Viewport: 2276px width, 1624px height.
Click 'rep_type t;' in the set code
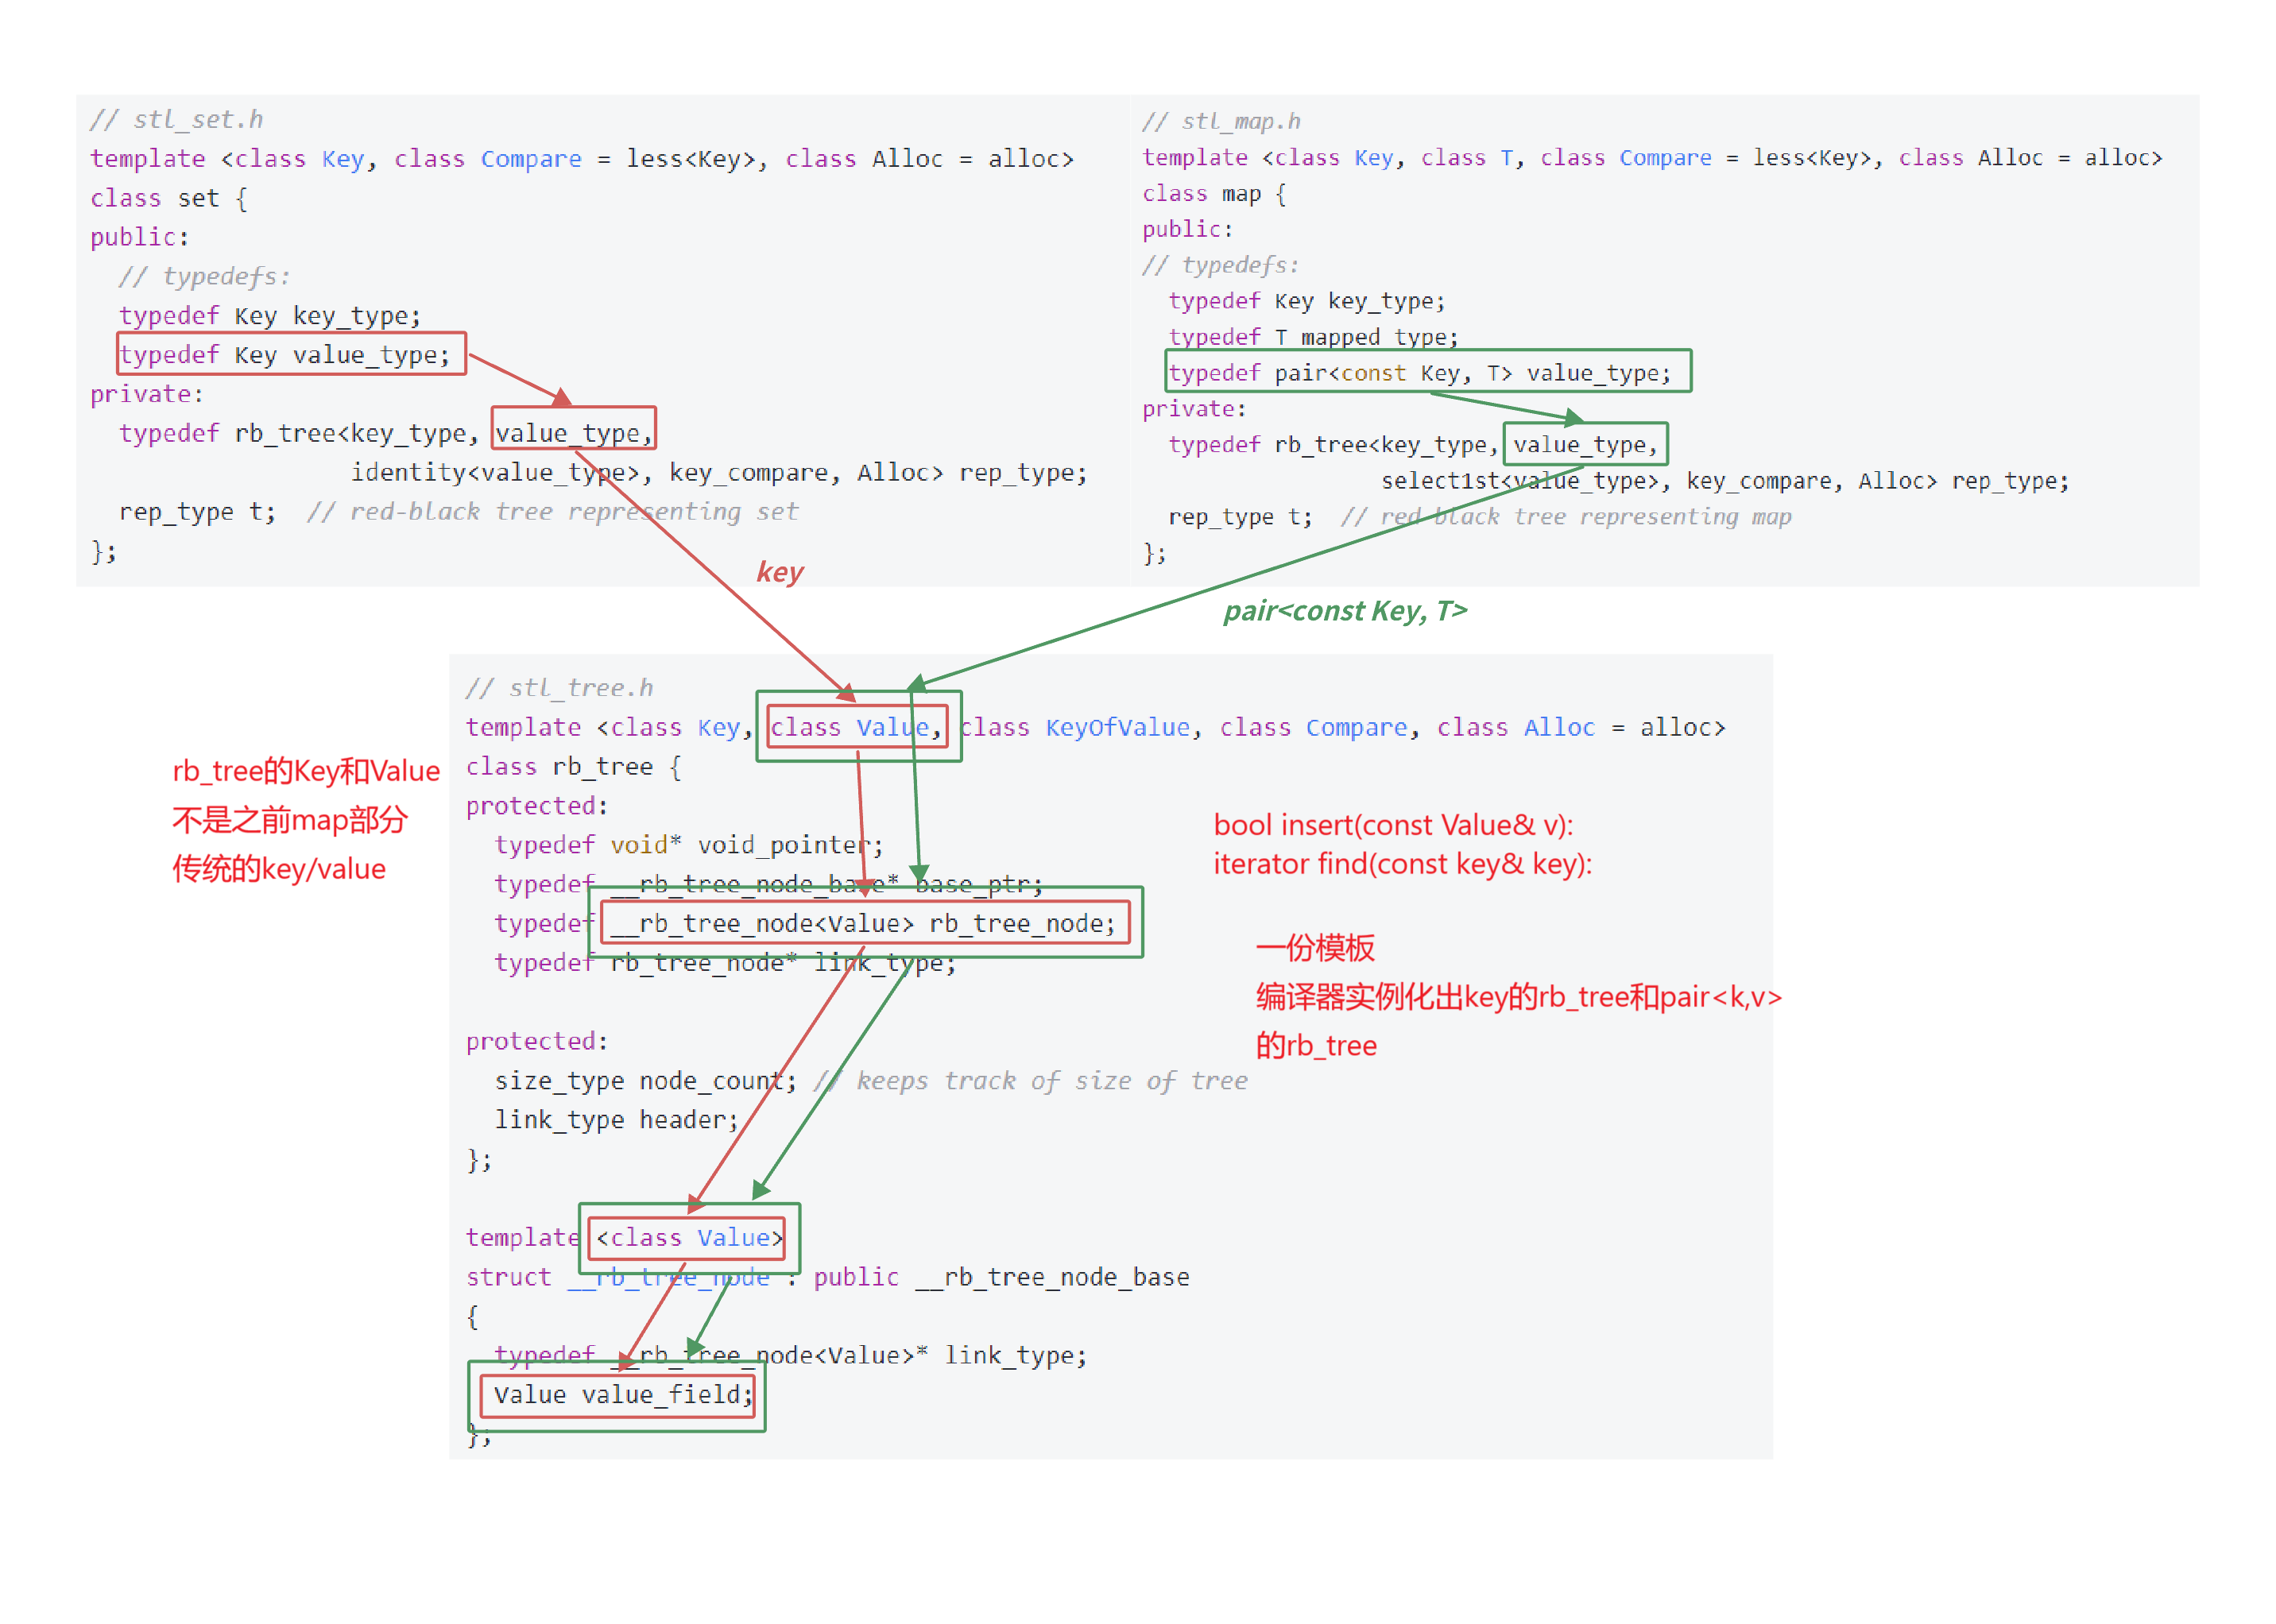[x=198, y=512]
